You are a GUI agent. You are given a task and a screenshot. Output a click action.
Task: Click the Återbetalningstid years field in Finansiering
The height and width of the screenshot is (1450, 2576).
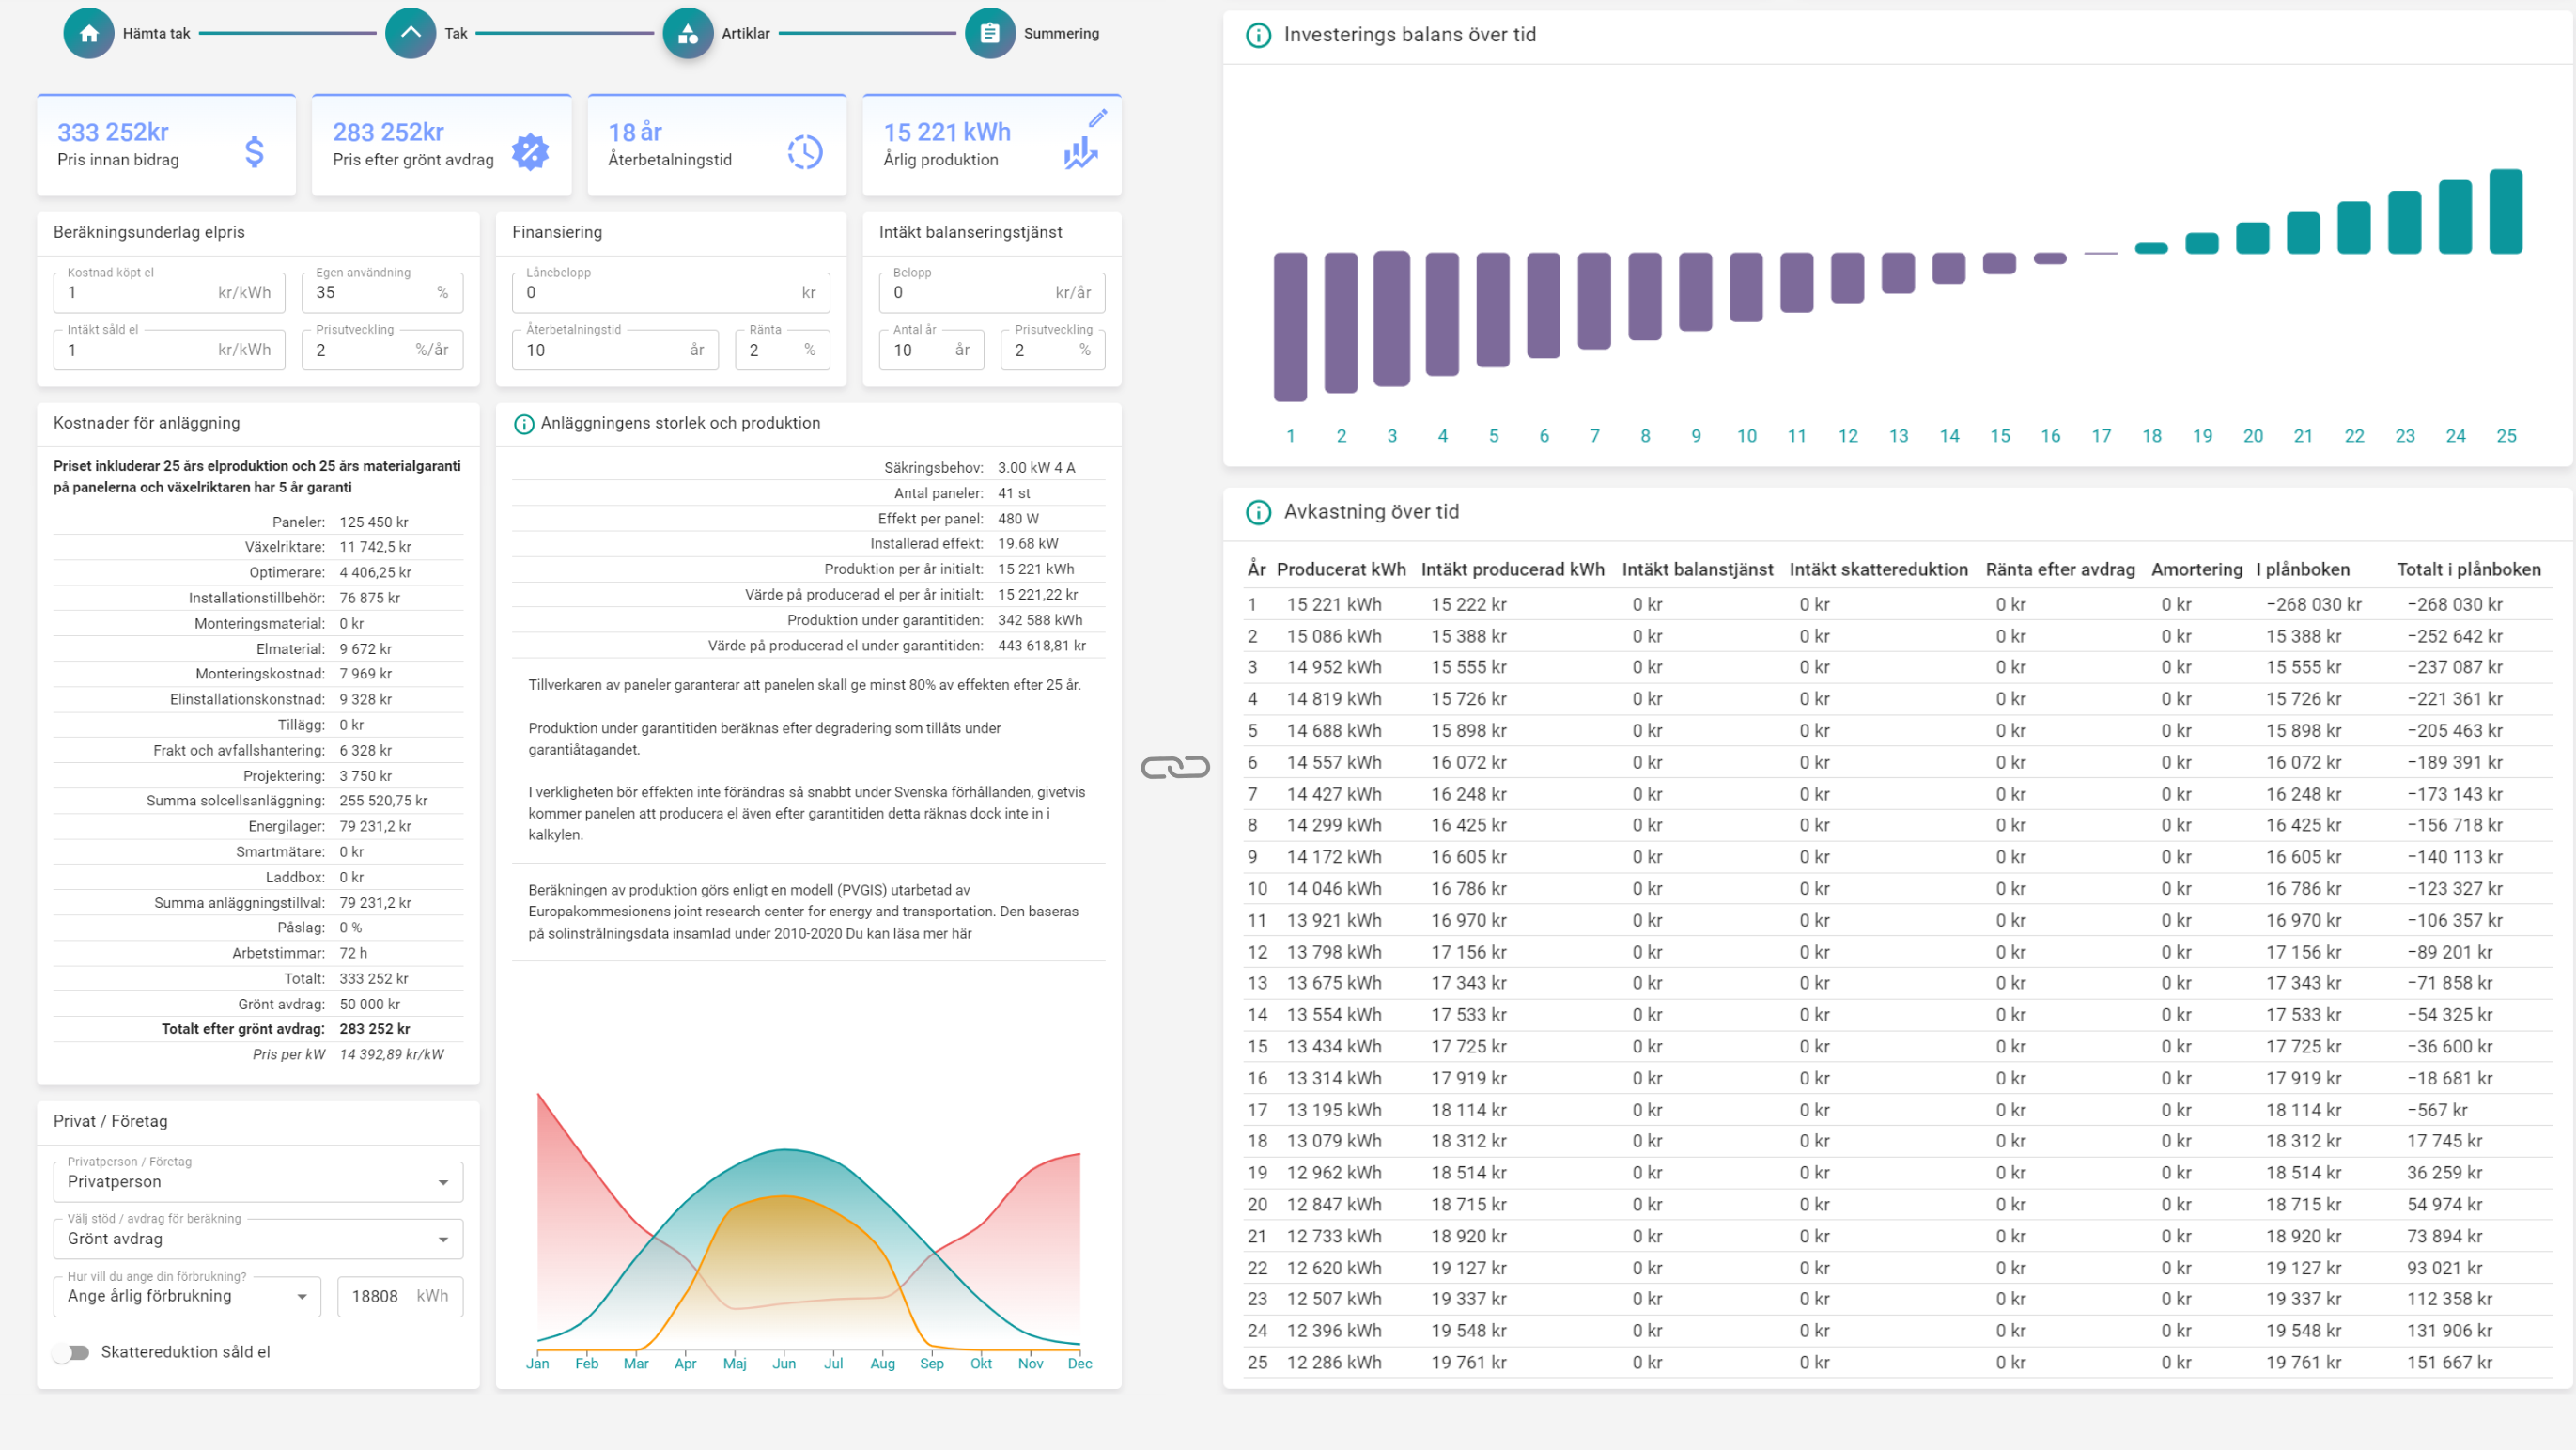615,349
